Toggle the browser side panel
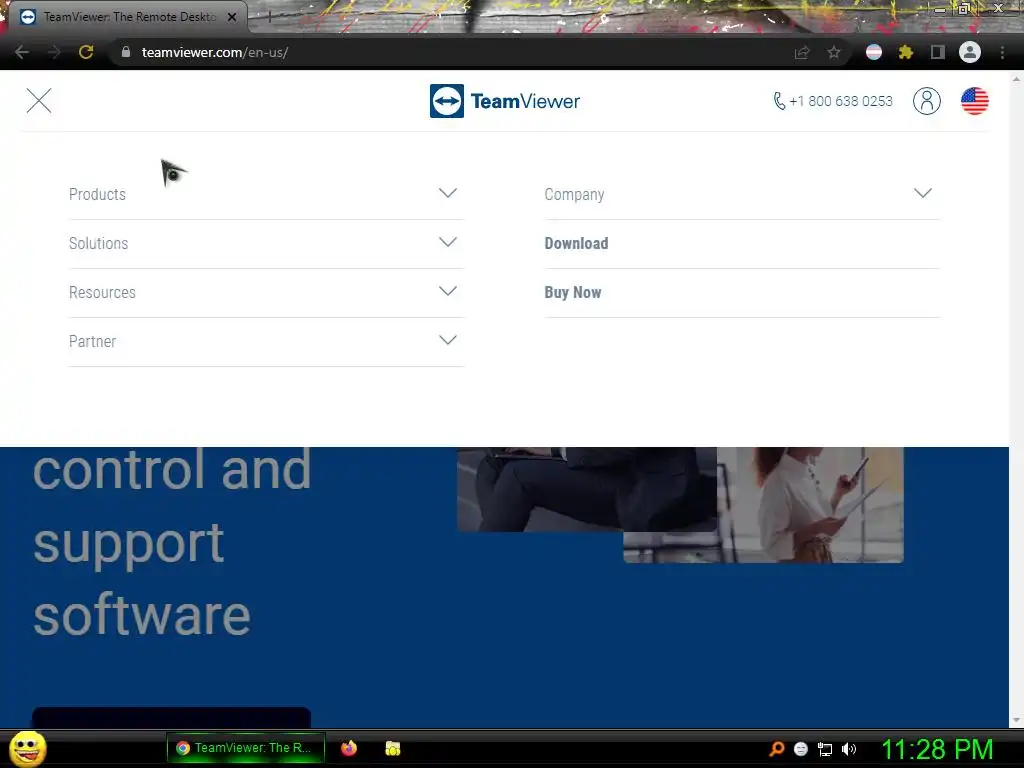This screenshot has height=768, width=1024. click(938, 52)
